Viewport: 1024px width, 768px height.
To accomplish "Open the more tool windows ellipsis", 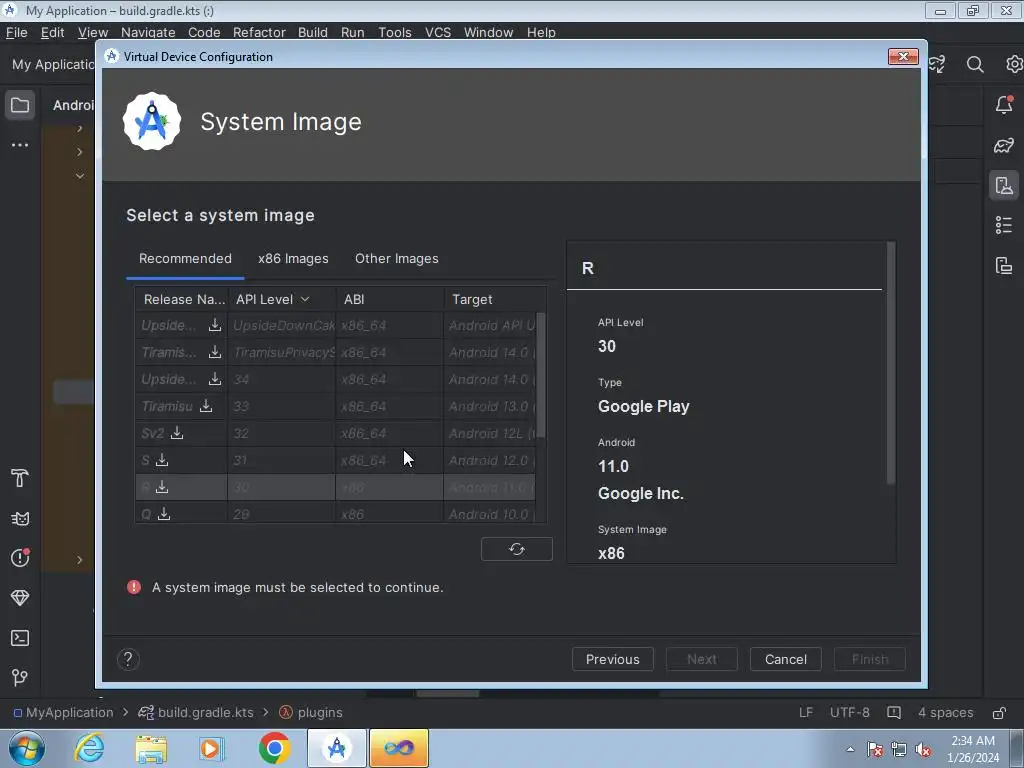I will click(20, 145).
